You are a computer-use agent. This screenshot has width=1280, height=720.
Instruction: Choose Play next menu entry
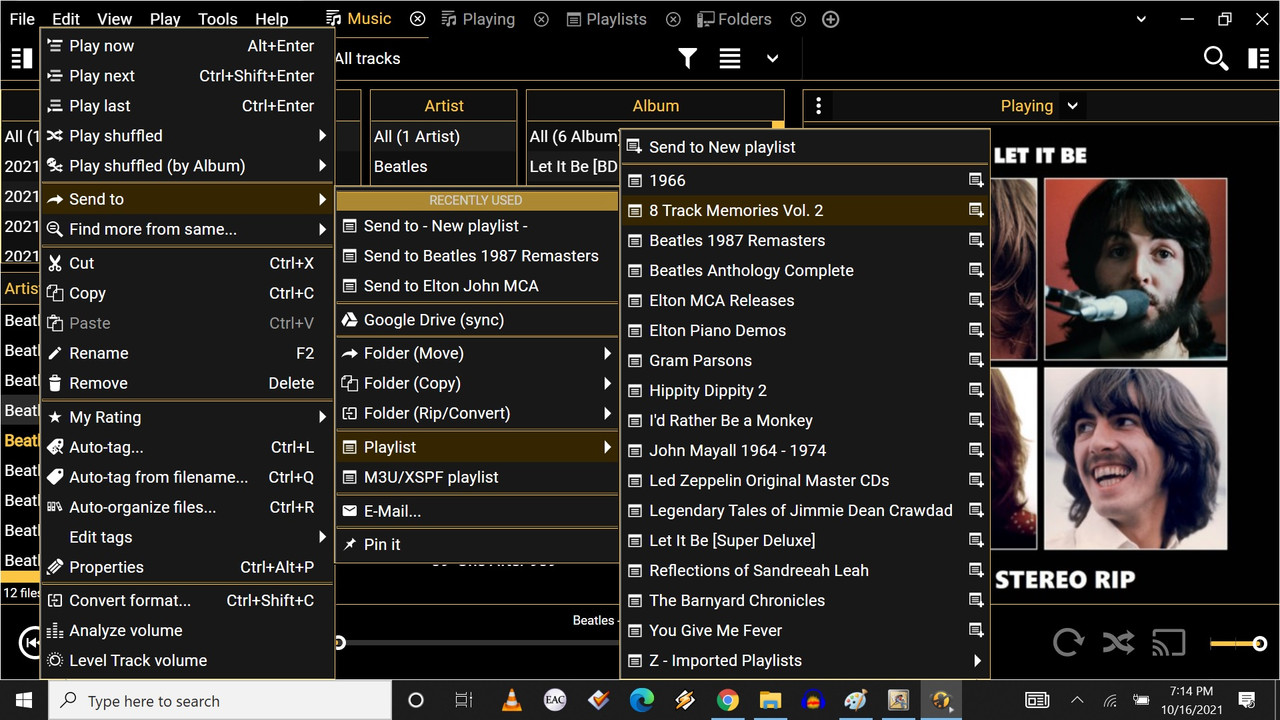(187, 76)
